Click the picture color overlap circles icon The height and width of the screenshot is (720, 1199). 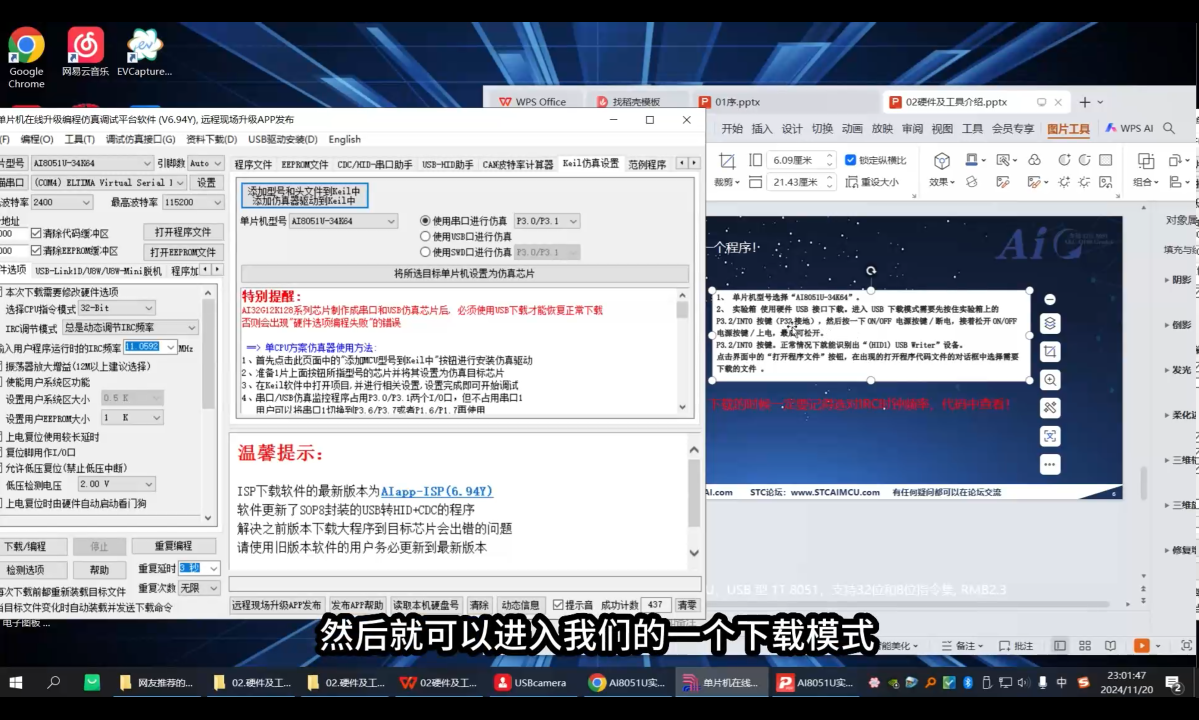point(1034,160)
